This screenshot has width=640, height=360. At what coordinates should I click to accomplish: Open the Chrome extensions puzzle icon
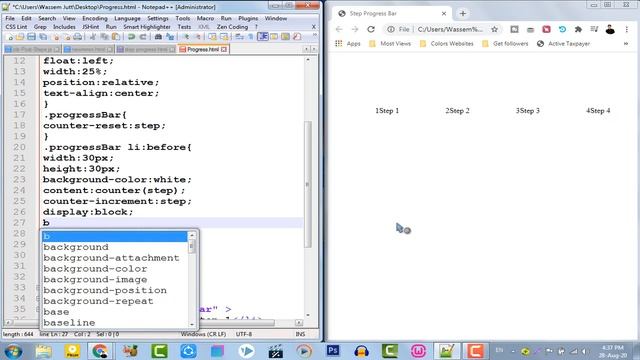(578, 29)
